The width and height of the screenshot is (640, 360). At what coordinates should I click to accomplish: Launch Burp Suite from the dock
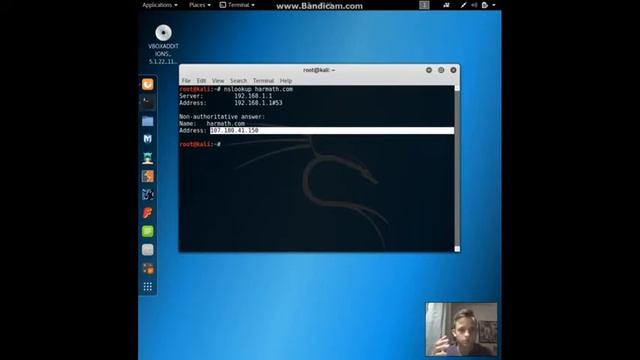tap(148, 176)
